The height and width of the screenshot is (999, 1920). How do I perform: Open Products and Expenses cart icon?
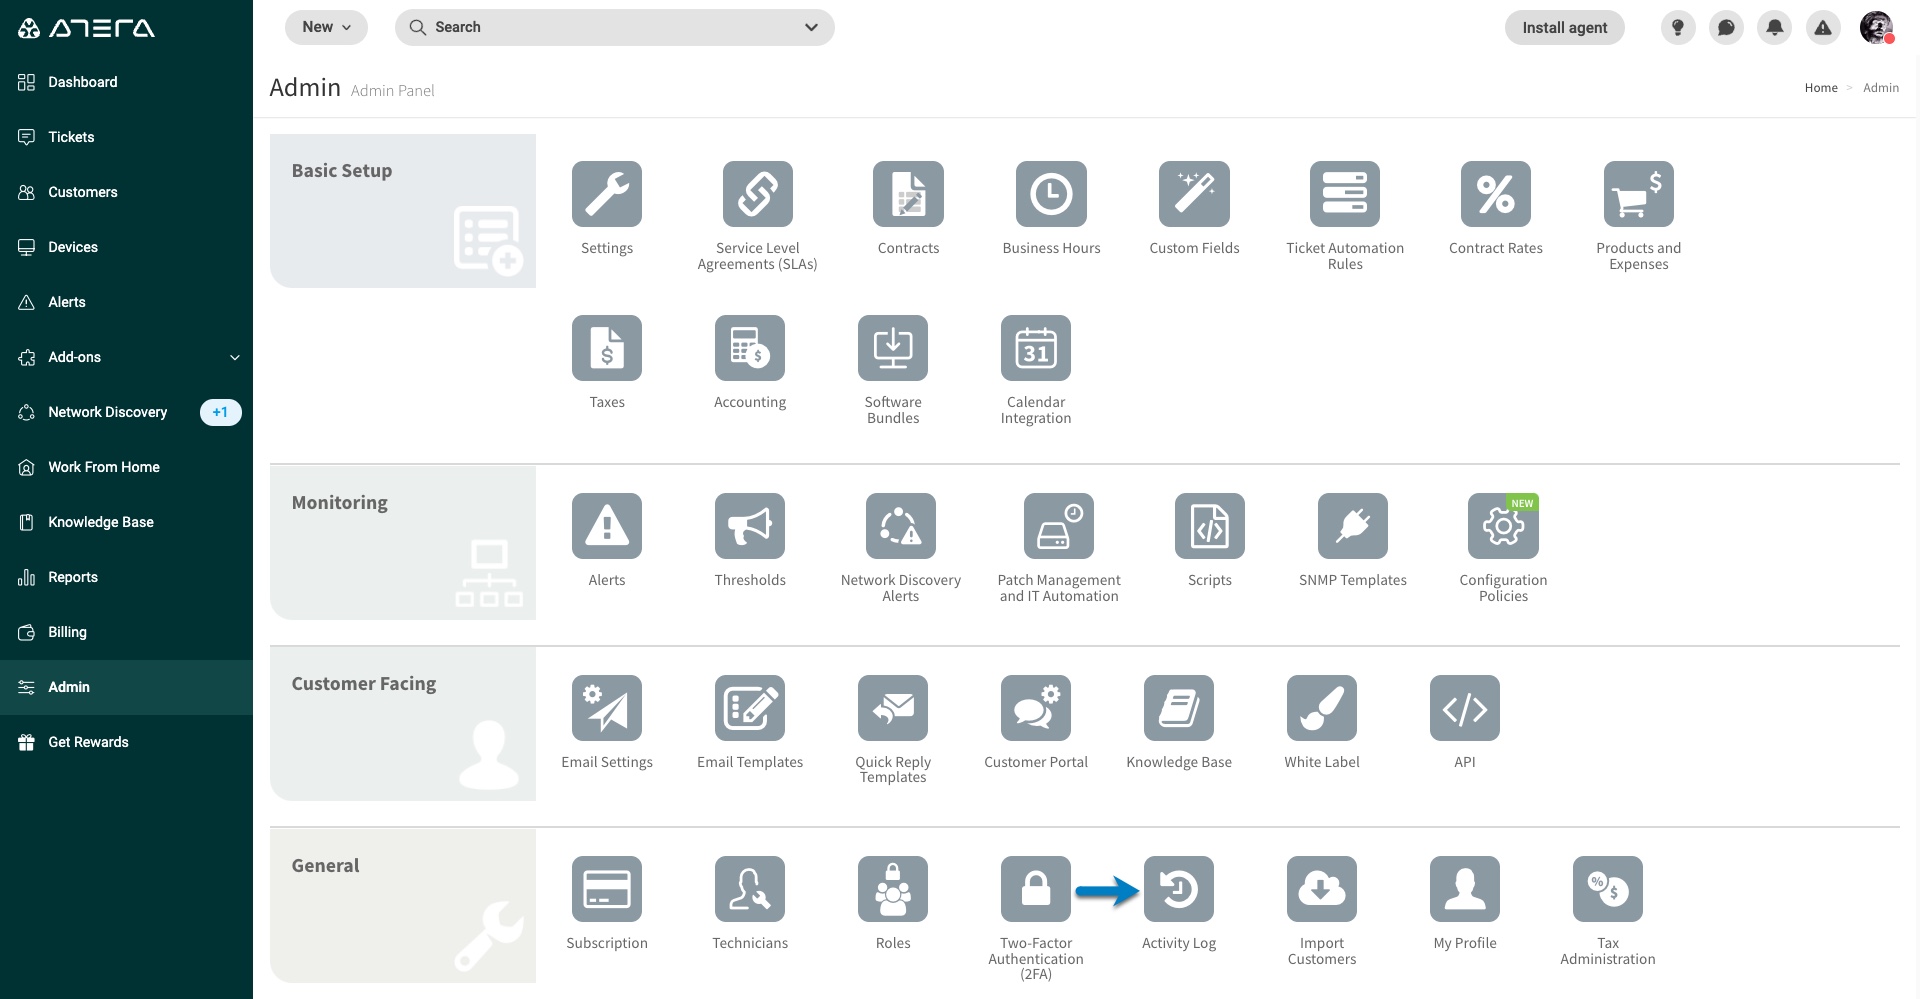pos(1639,194)
